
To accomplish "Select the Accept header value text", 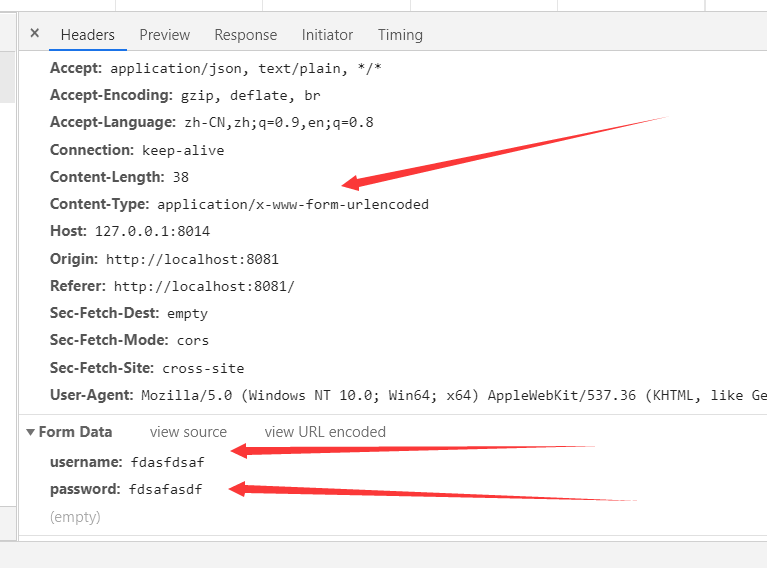I will pyautogui.click(x=246, y=68).
